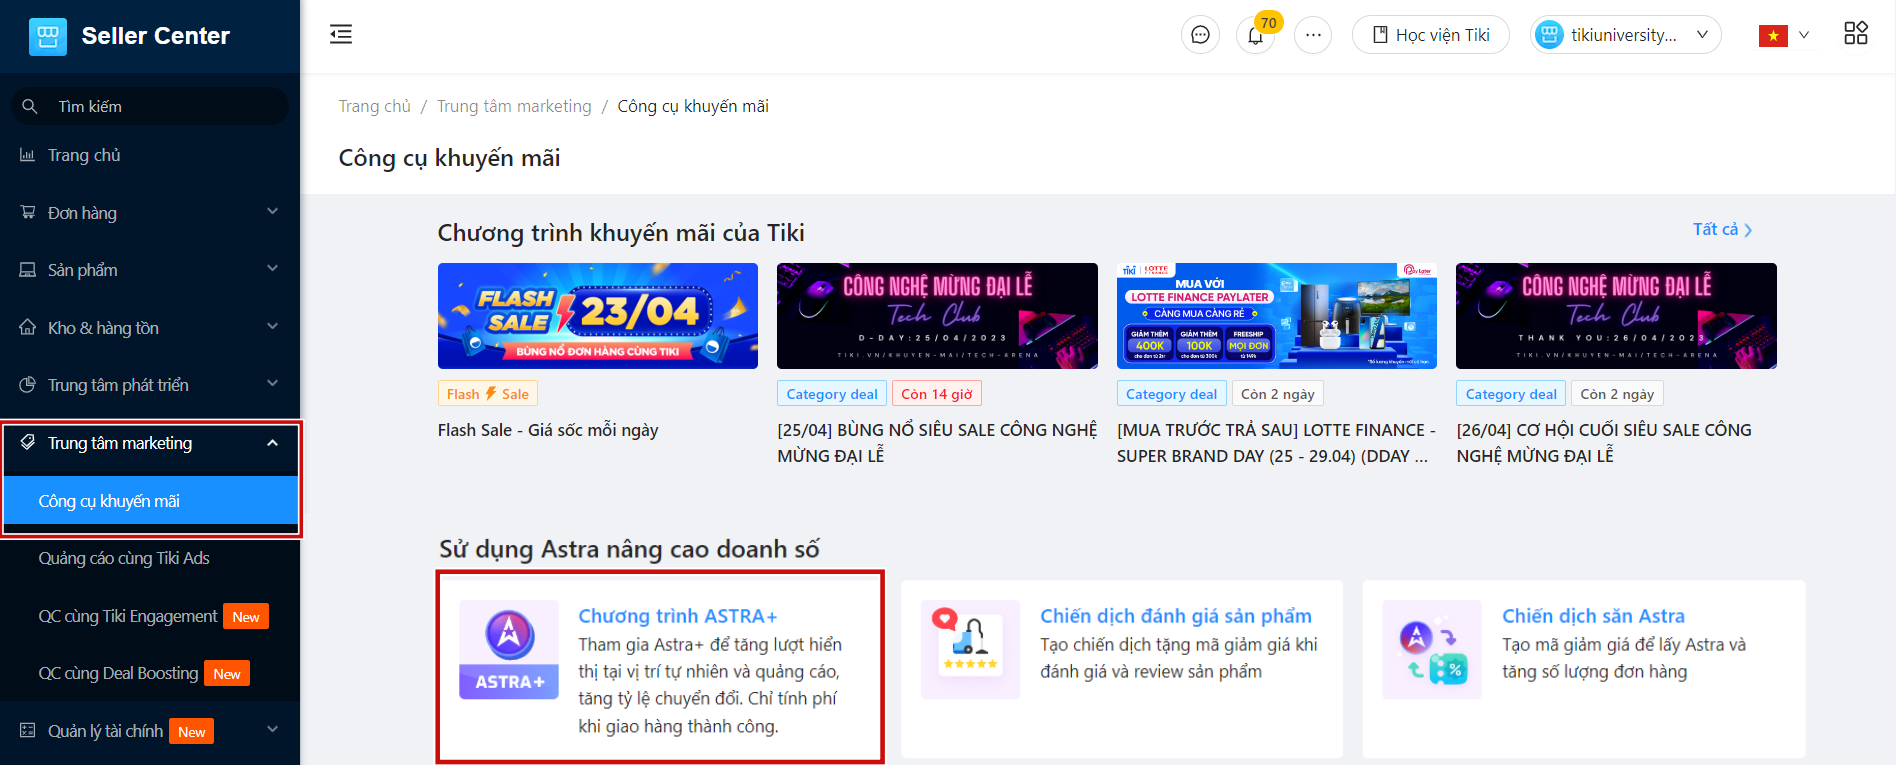This screenshot has width=1896, height=765.
Task: Open the THANK YOU 26/04/2023 Tech Club banner
Action: tap(1616, 316)
